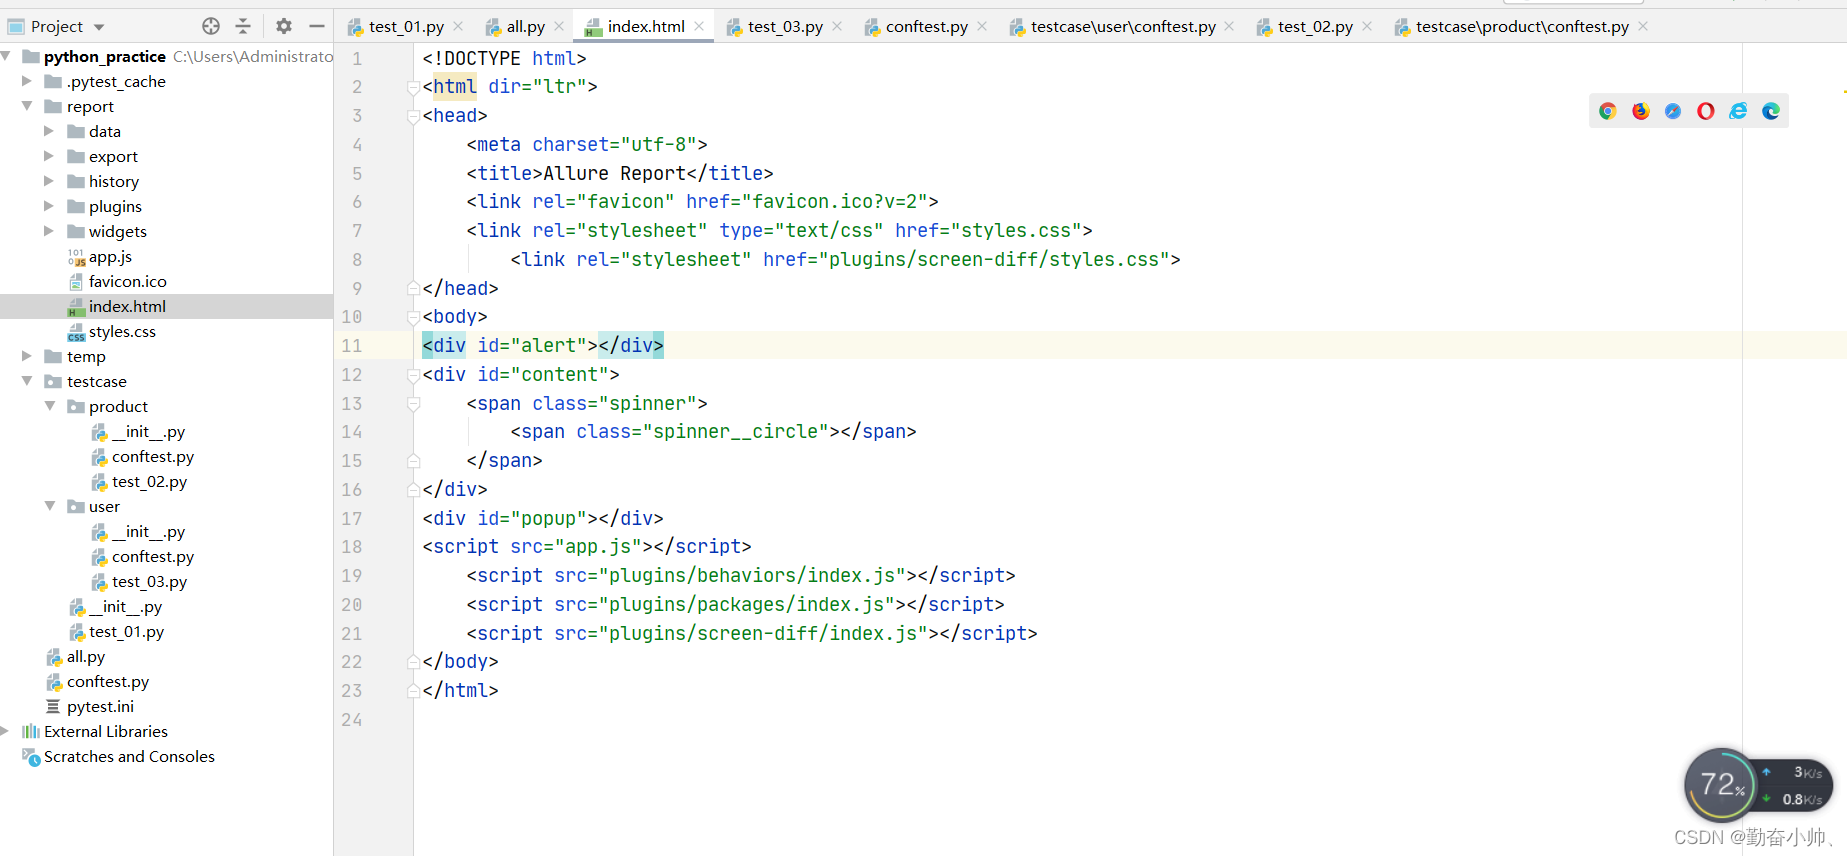1847x856 pixels.
Task: Open the Project view dropdown
Action: (99, 27)
